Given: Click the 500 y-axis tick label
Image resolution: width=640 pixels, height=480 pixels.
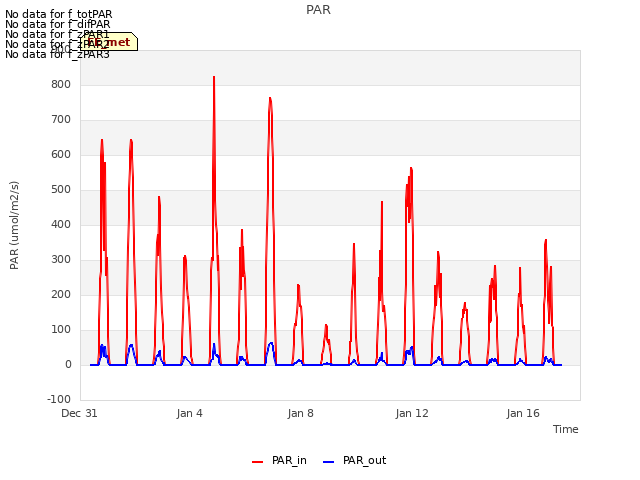Looking at the screenshot, I should click(x=61, y=189).
